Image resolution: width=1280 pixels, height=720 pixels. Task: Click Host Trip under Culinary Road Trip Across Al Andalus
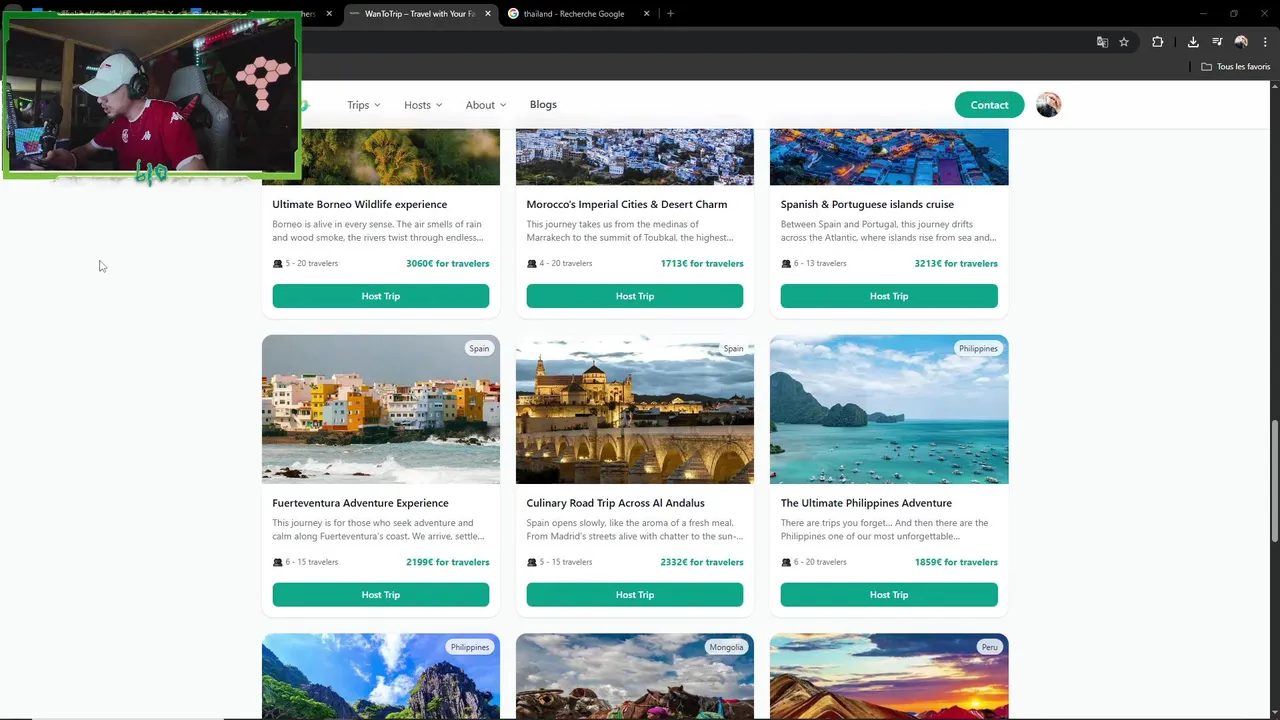635,595
